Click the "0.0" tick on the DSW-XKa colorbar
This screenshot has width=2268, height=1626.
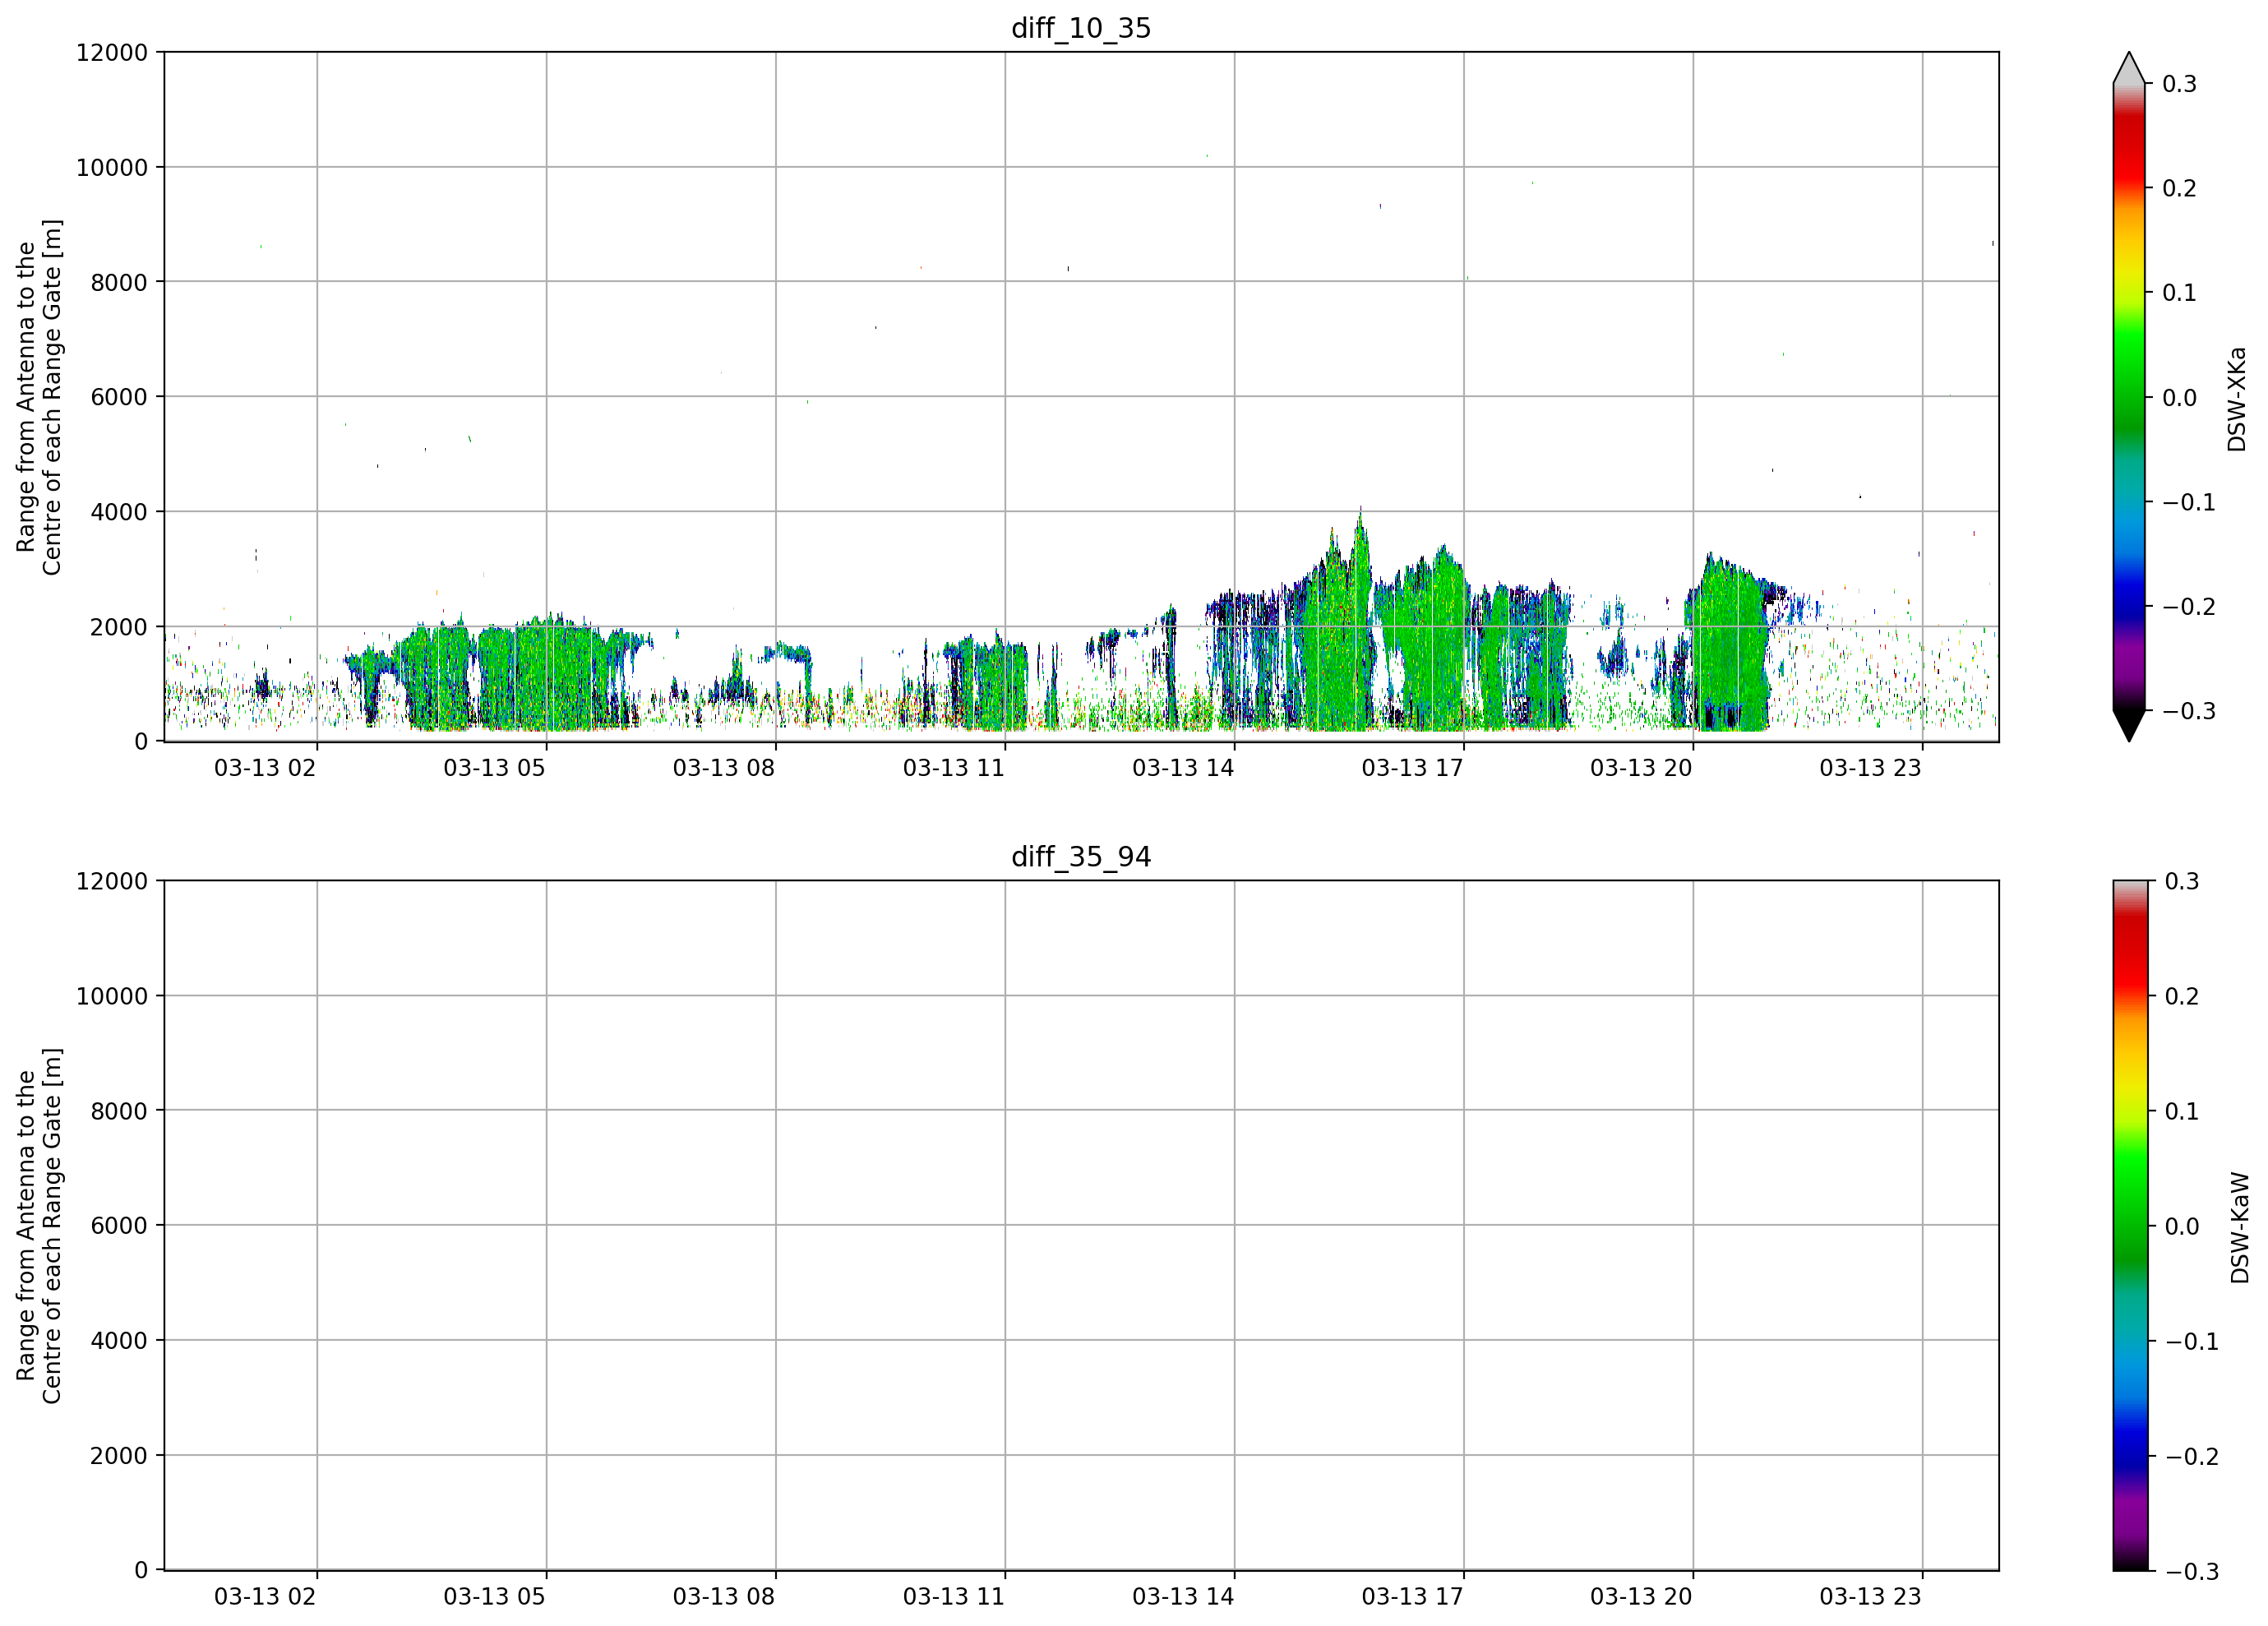(2179, 398)
